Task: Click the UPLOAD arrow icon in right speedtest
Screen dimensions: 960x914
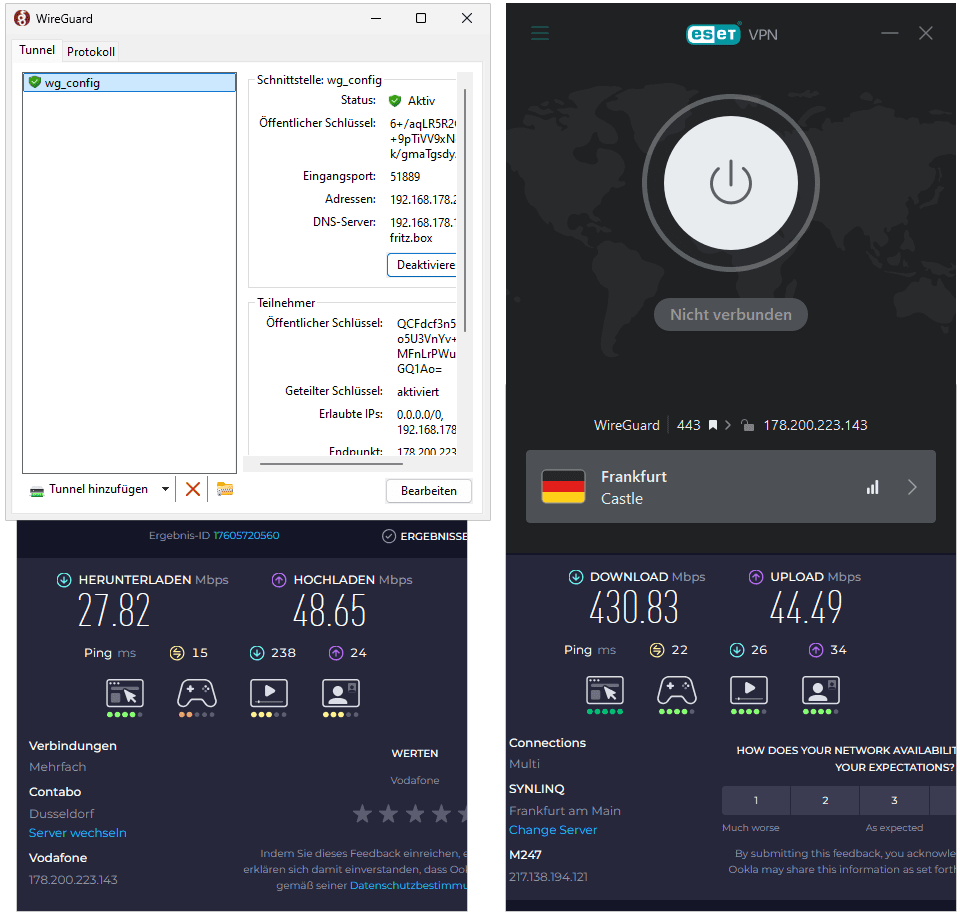Action: (756, 577)
